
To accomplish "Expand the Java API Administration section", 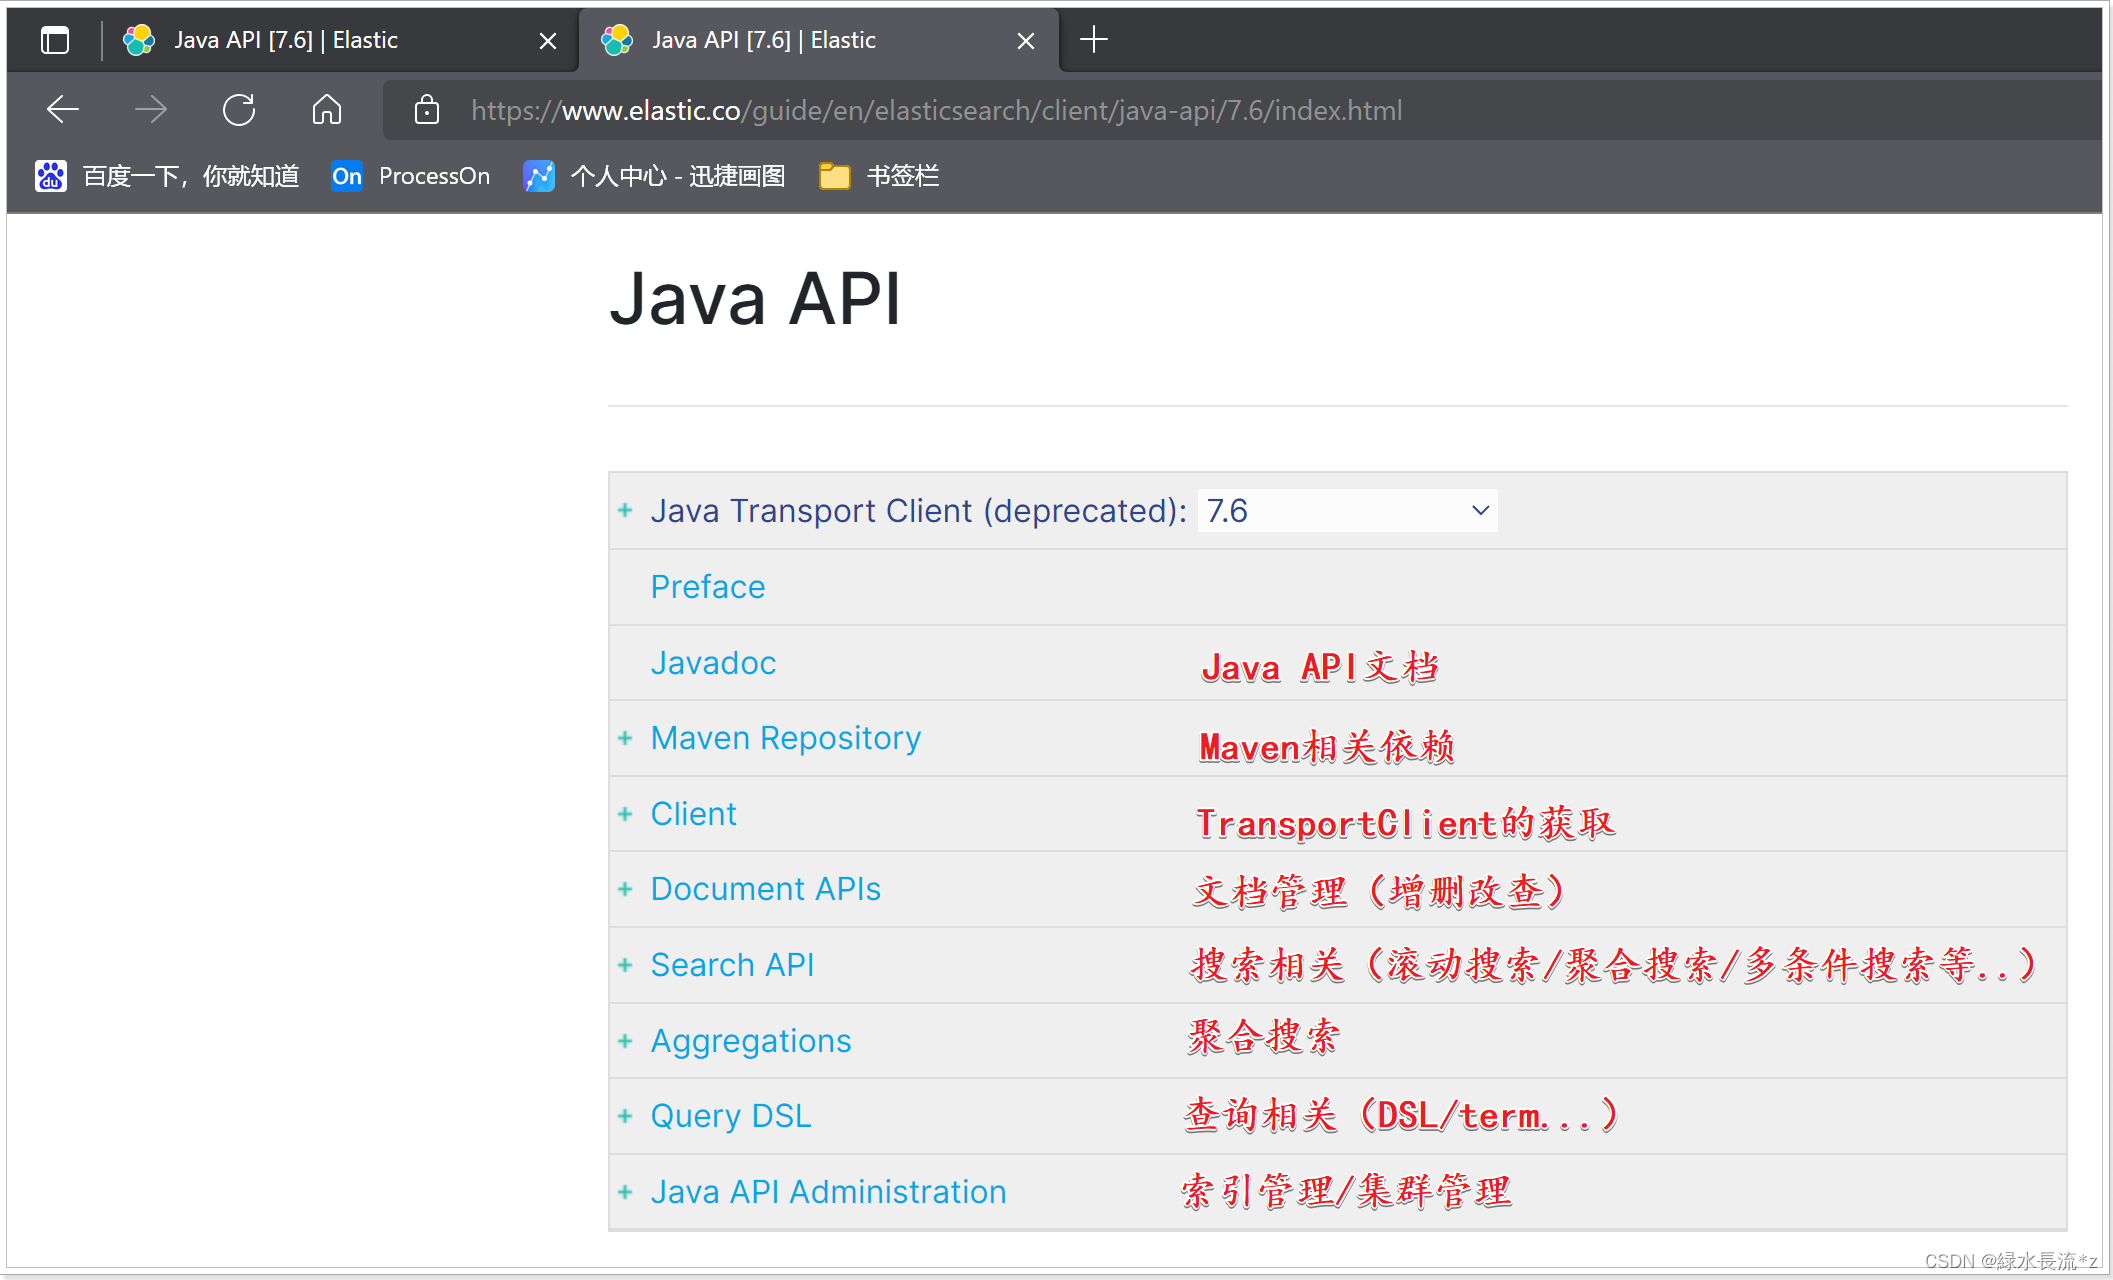I will 626,1192.
